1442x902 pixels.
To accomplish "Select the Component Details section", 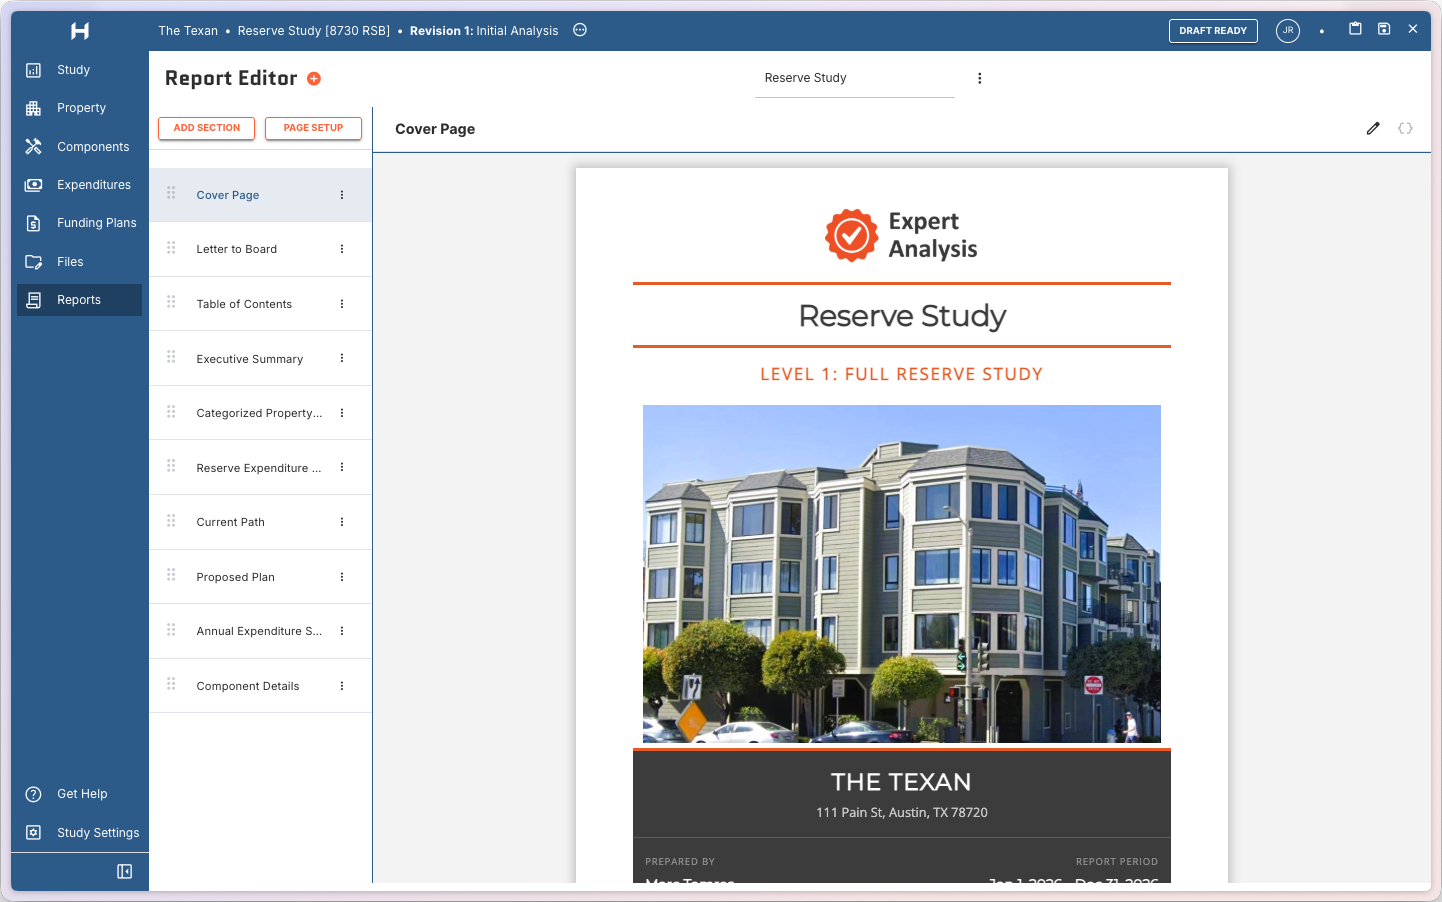I will pos(247,685).
